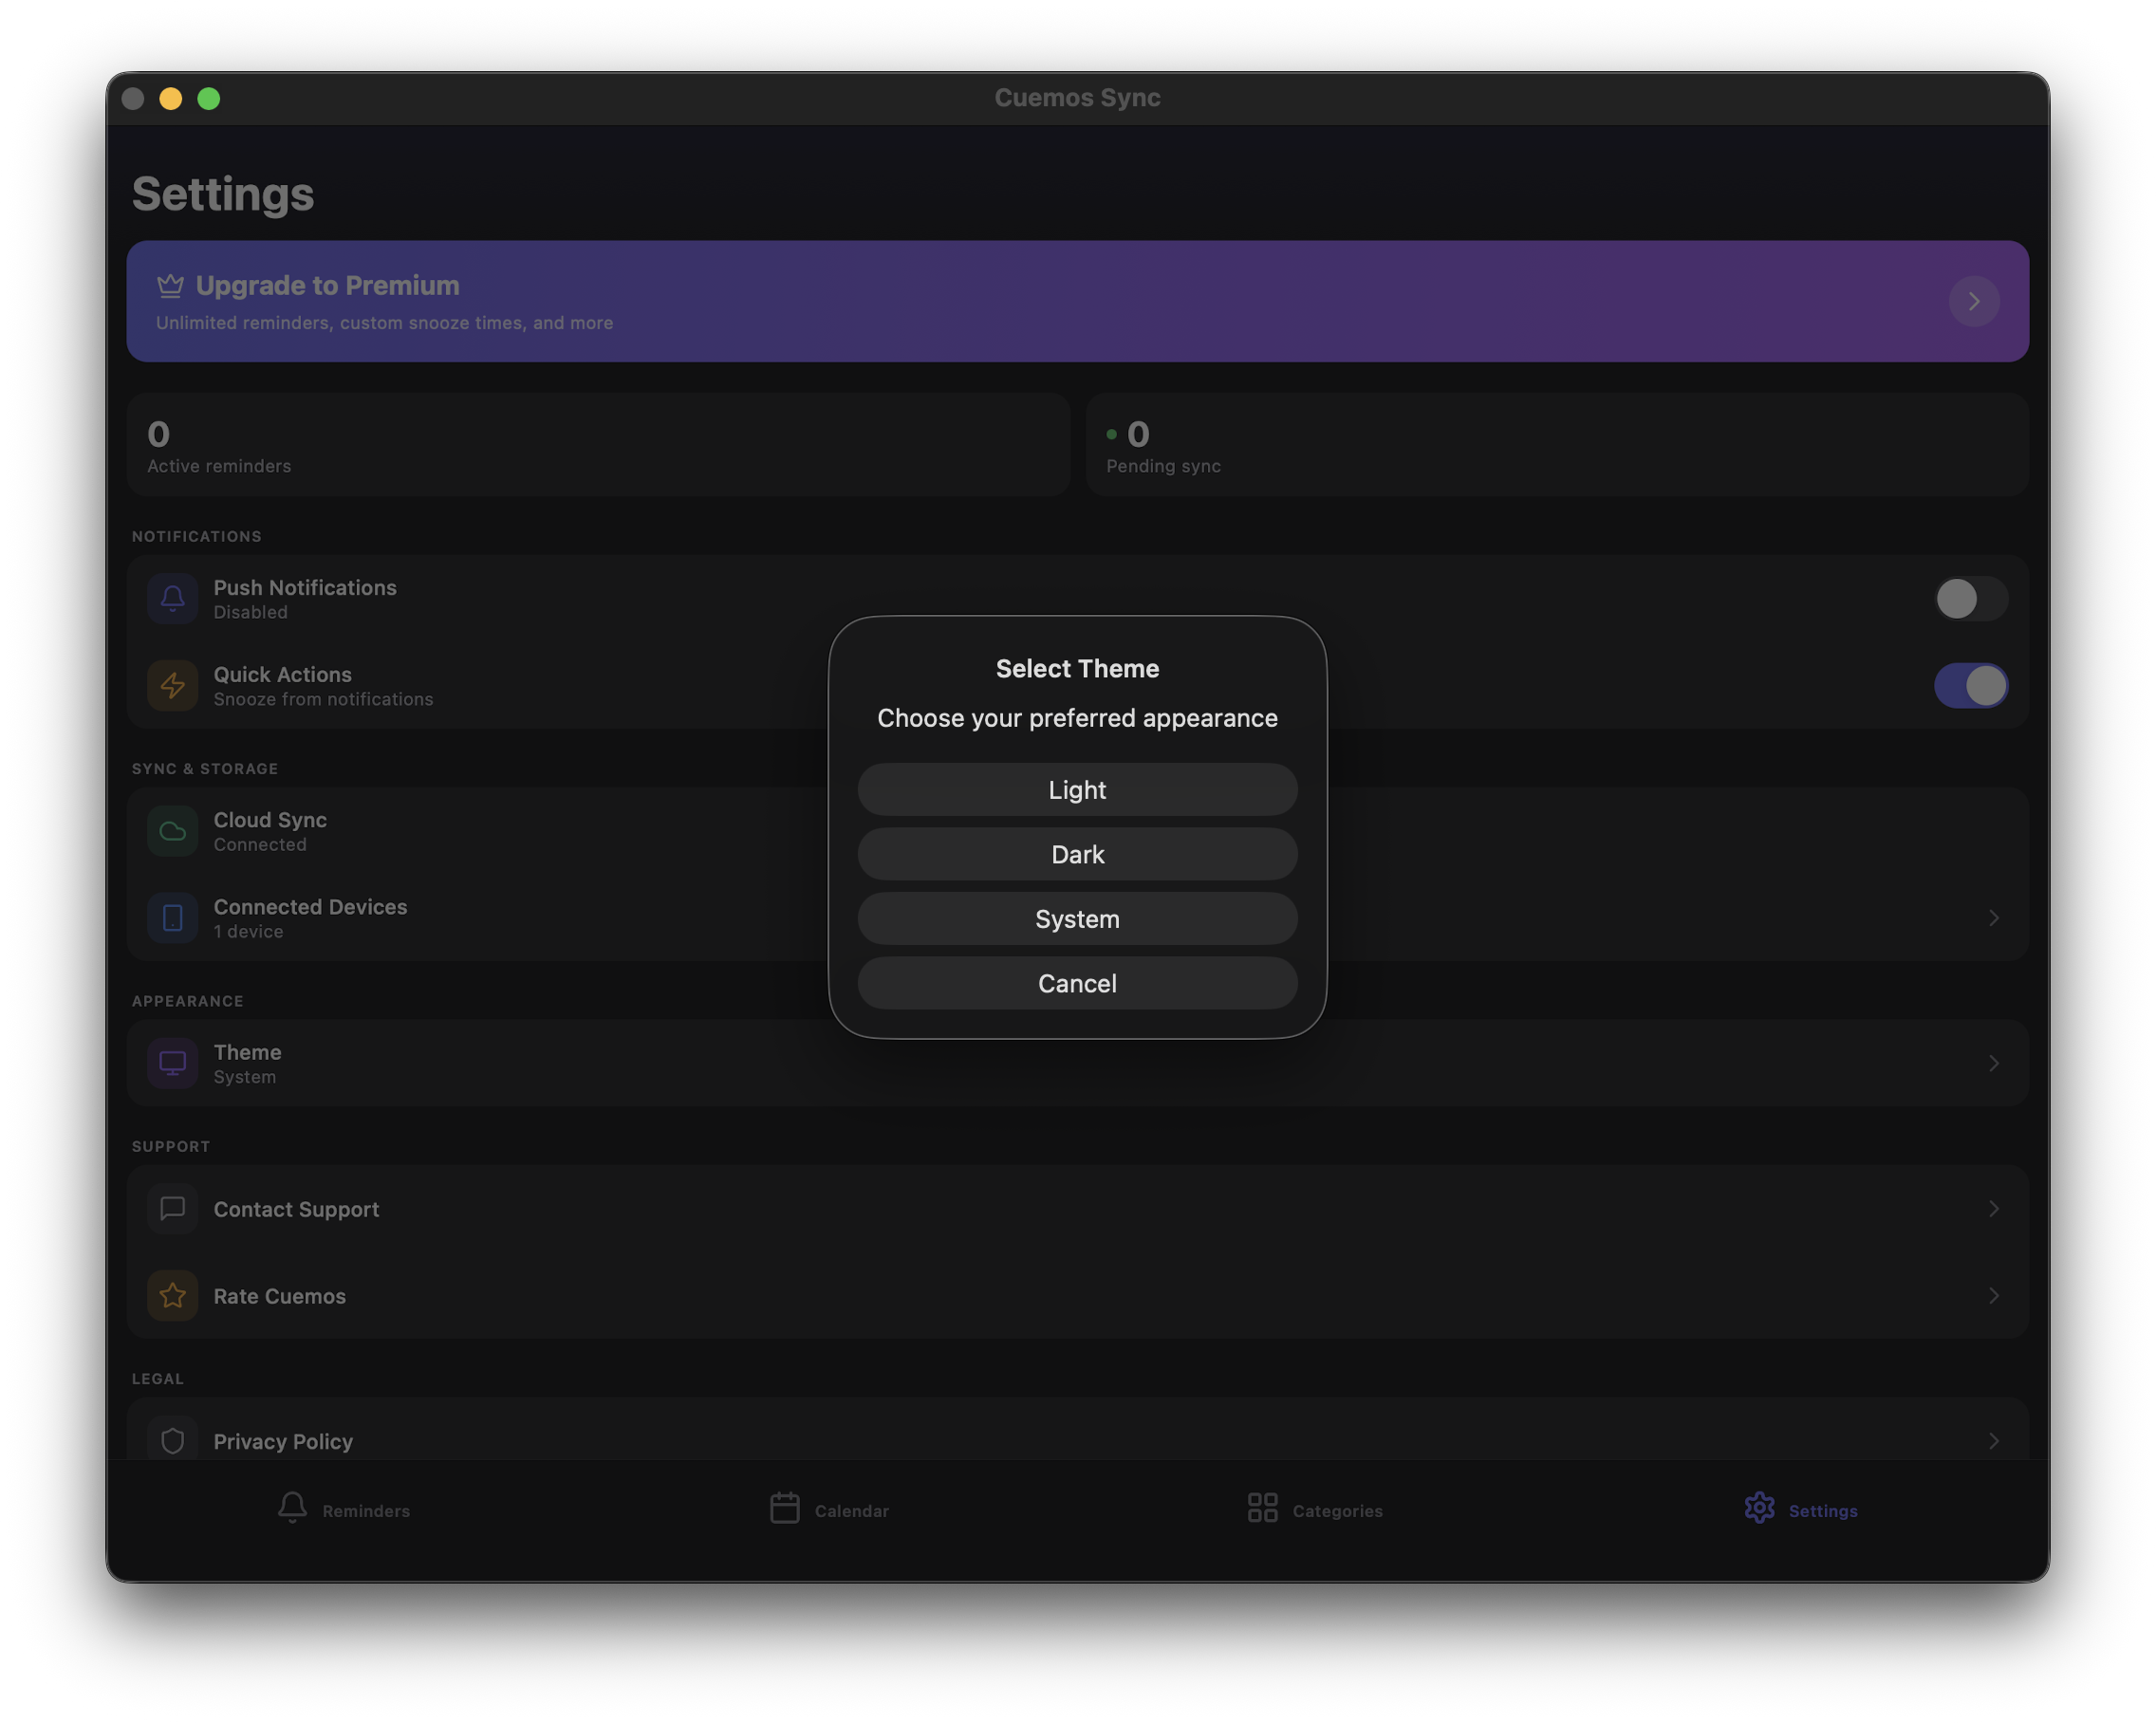The height and width of the screenshot is (1723, 2156).
Task: Cancel the Select Theme dialog
Action: click(x=1077, y=983)
